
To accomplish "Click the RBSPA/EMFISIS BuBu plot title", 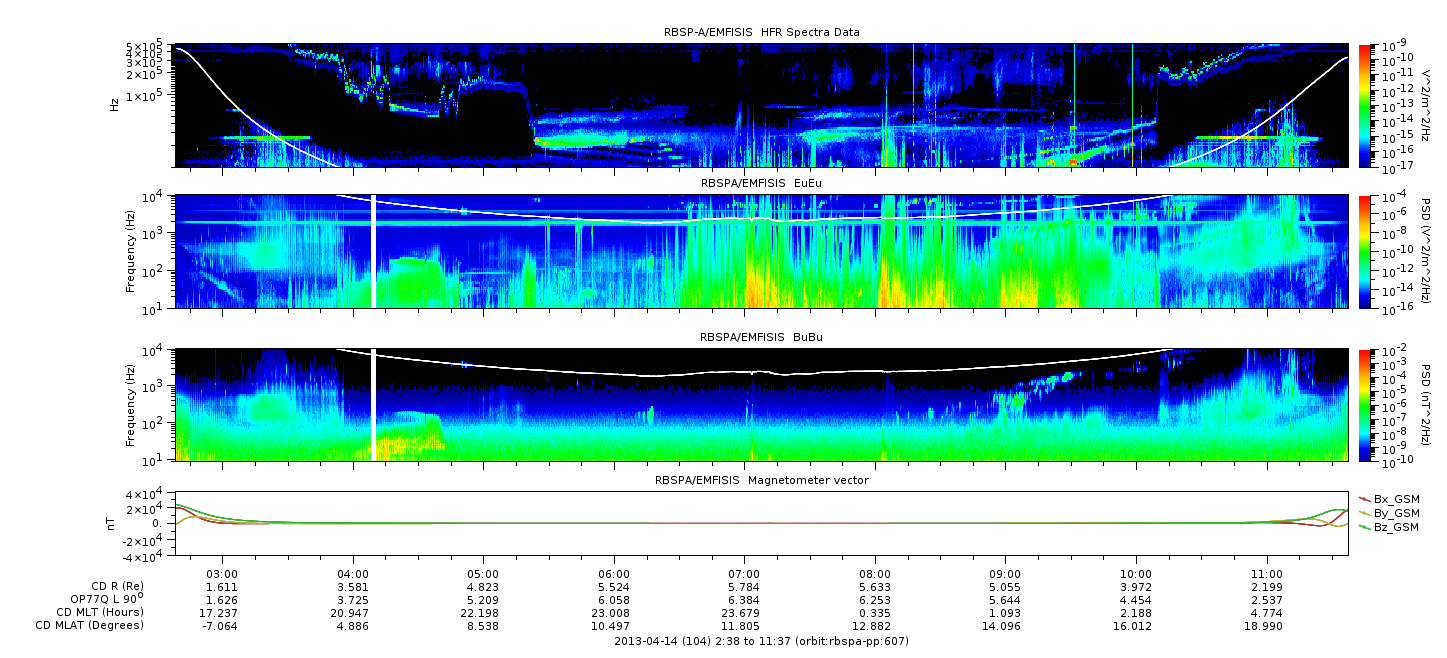I will [x=761, y=337].
